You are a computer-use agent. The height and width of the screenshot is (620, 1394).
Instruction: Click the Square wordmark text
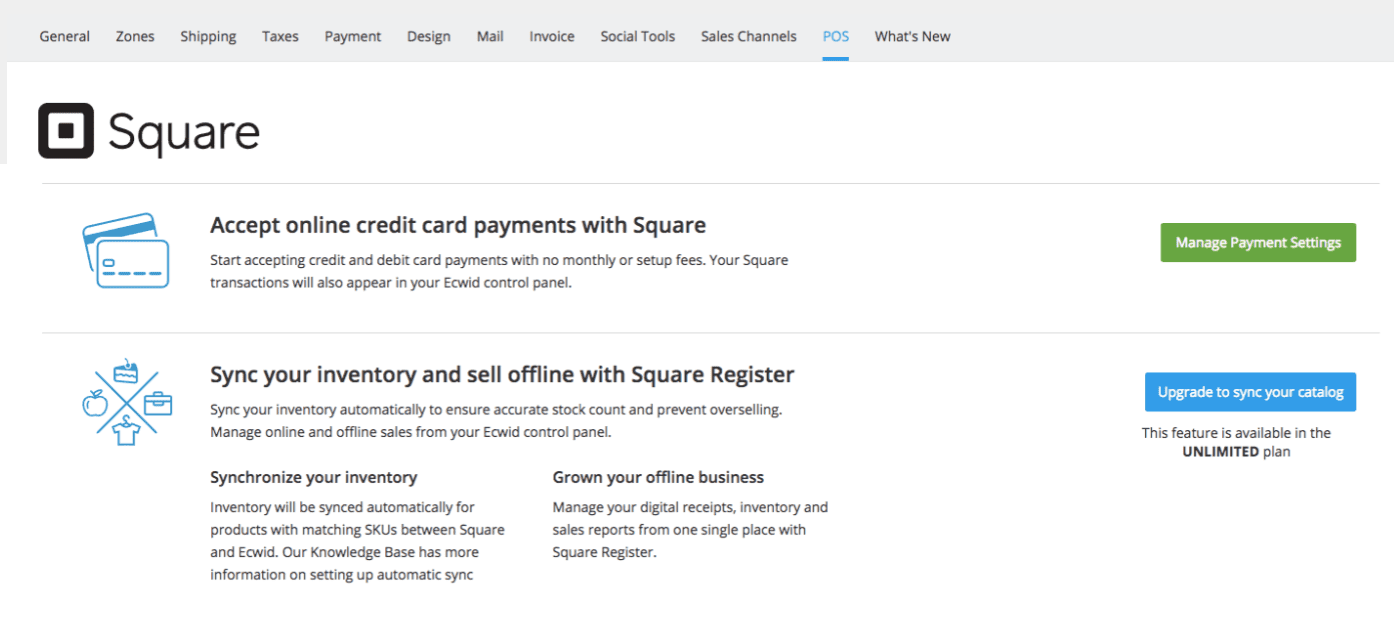(x=184, y=133)
